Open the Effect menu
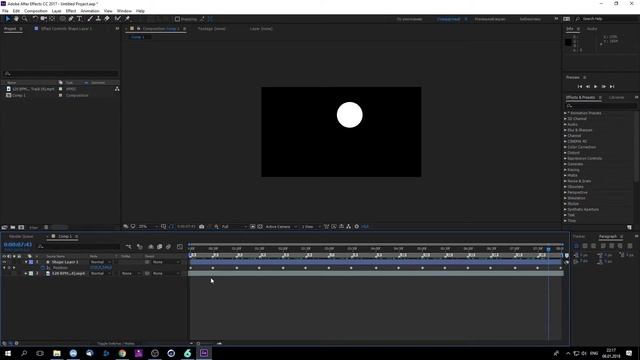The width and height of the screenshot is (640, 360). click(71, 11)
